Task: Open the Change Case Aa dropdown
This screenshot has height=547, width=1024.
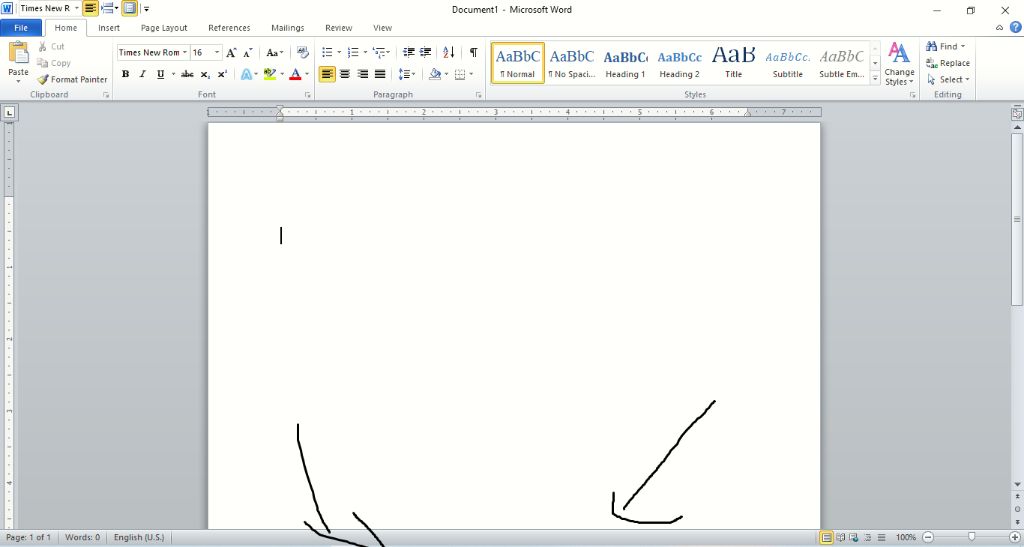Action: tap(274, 53)
